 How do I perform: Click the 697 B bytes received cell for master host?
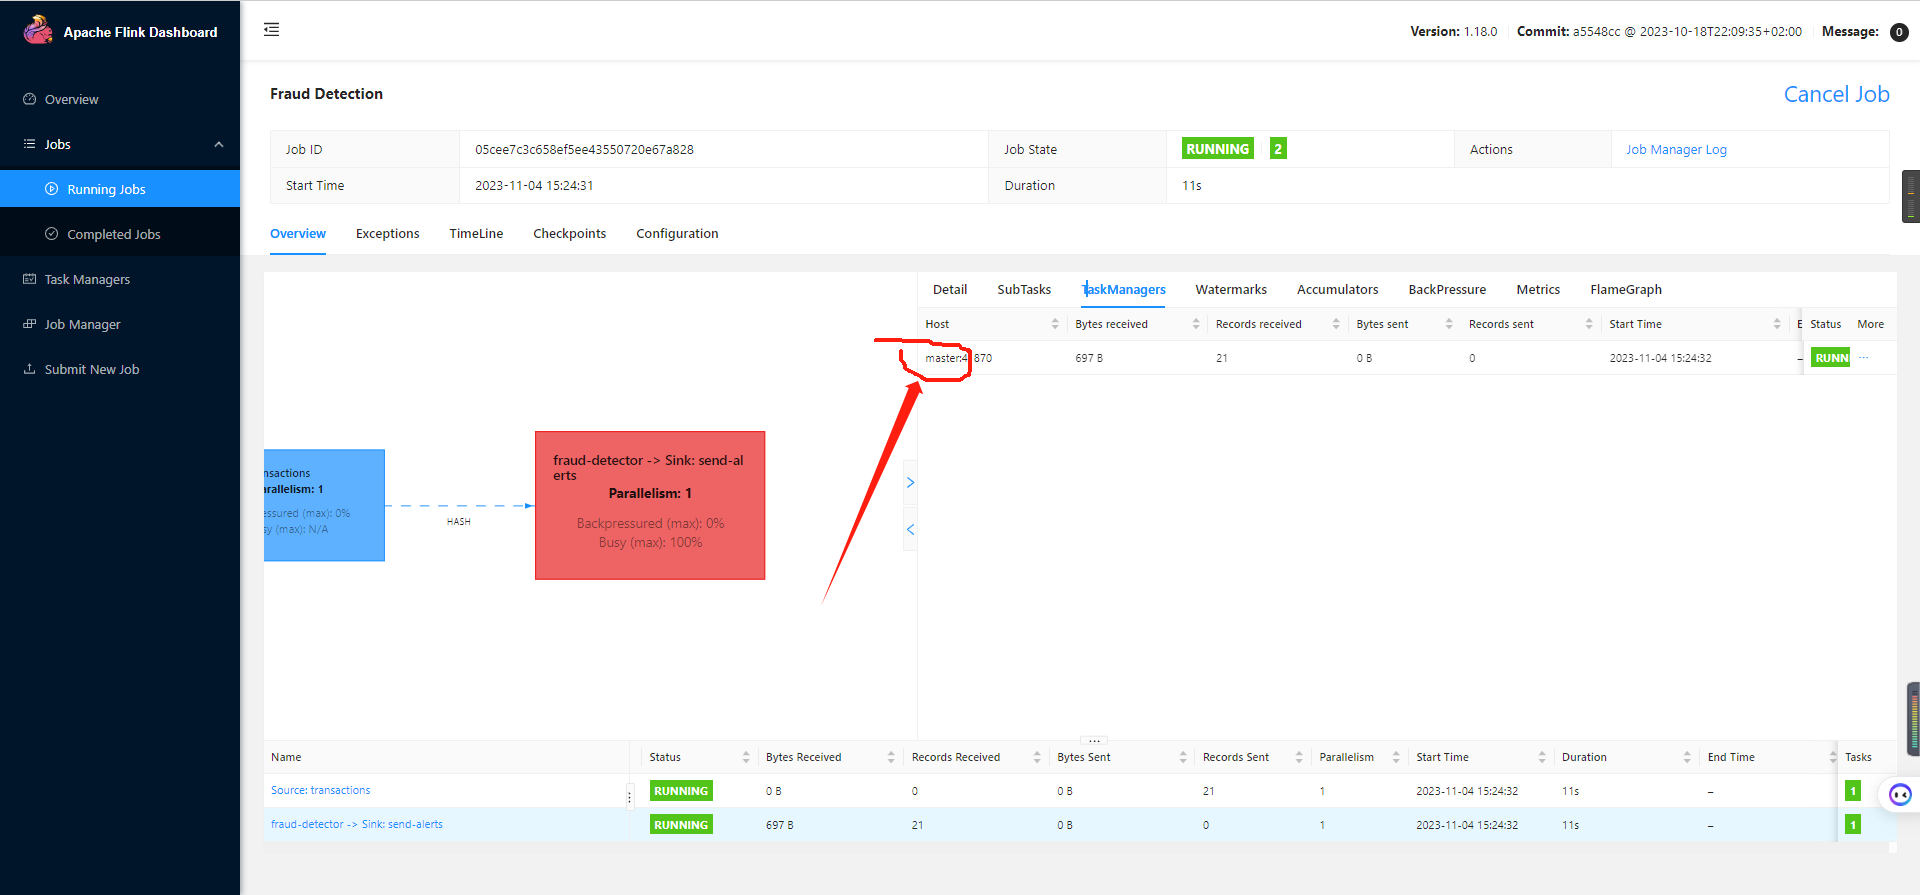click(x=1089, y=358)
